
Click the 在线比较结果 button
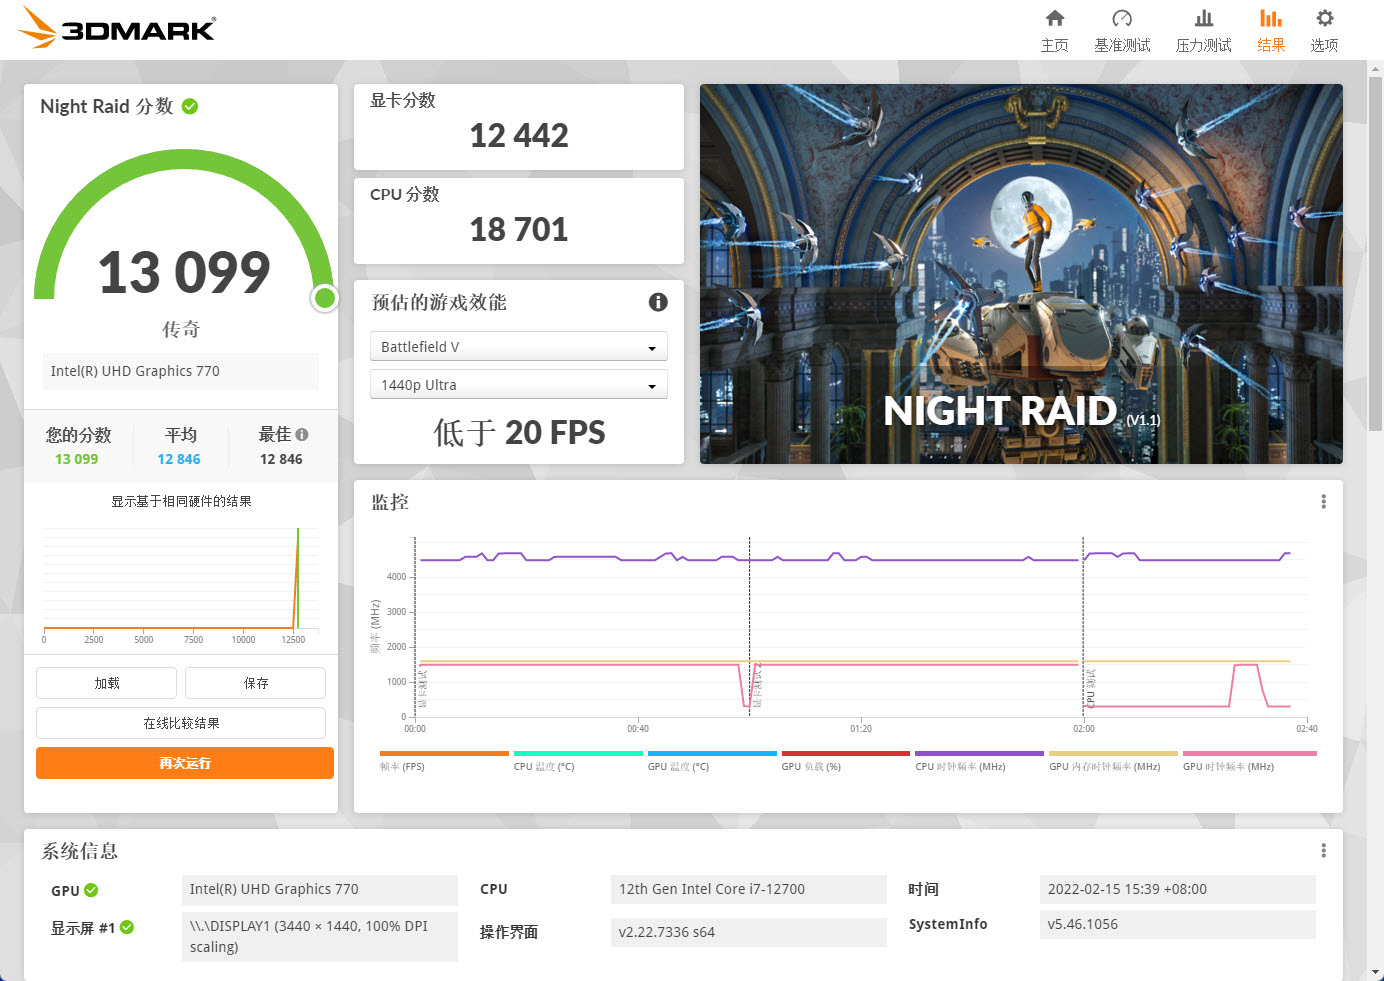[x=180, y=722]
